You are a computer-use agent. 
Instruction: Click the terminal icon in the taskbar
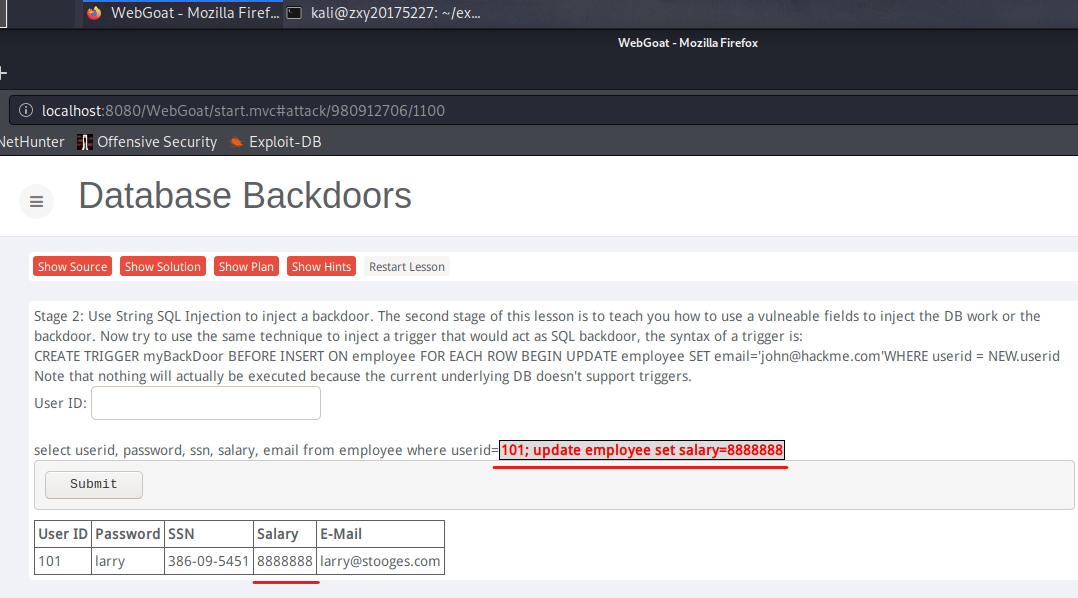[x=294, y=13]
